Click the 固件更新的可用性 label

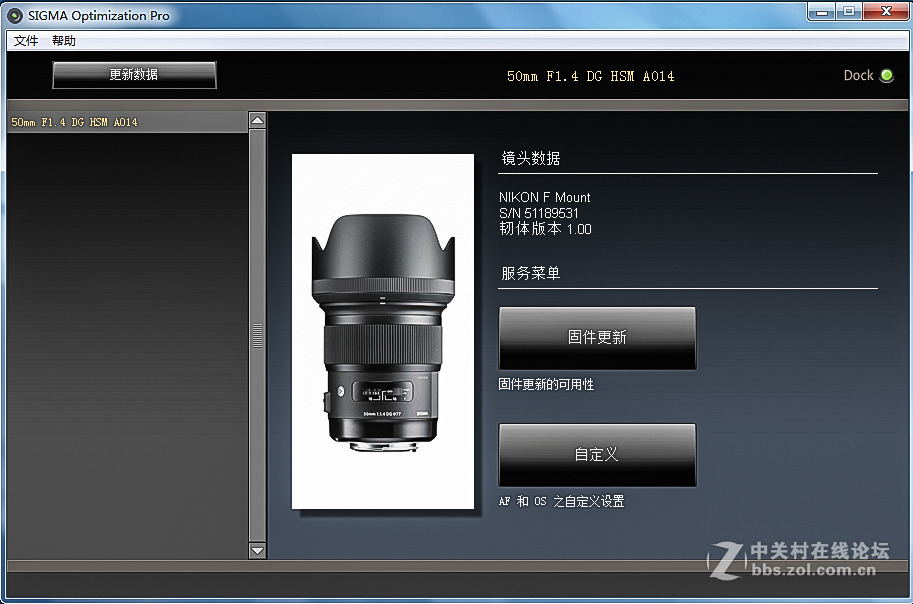[547, 384]
